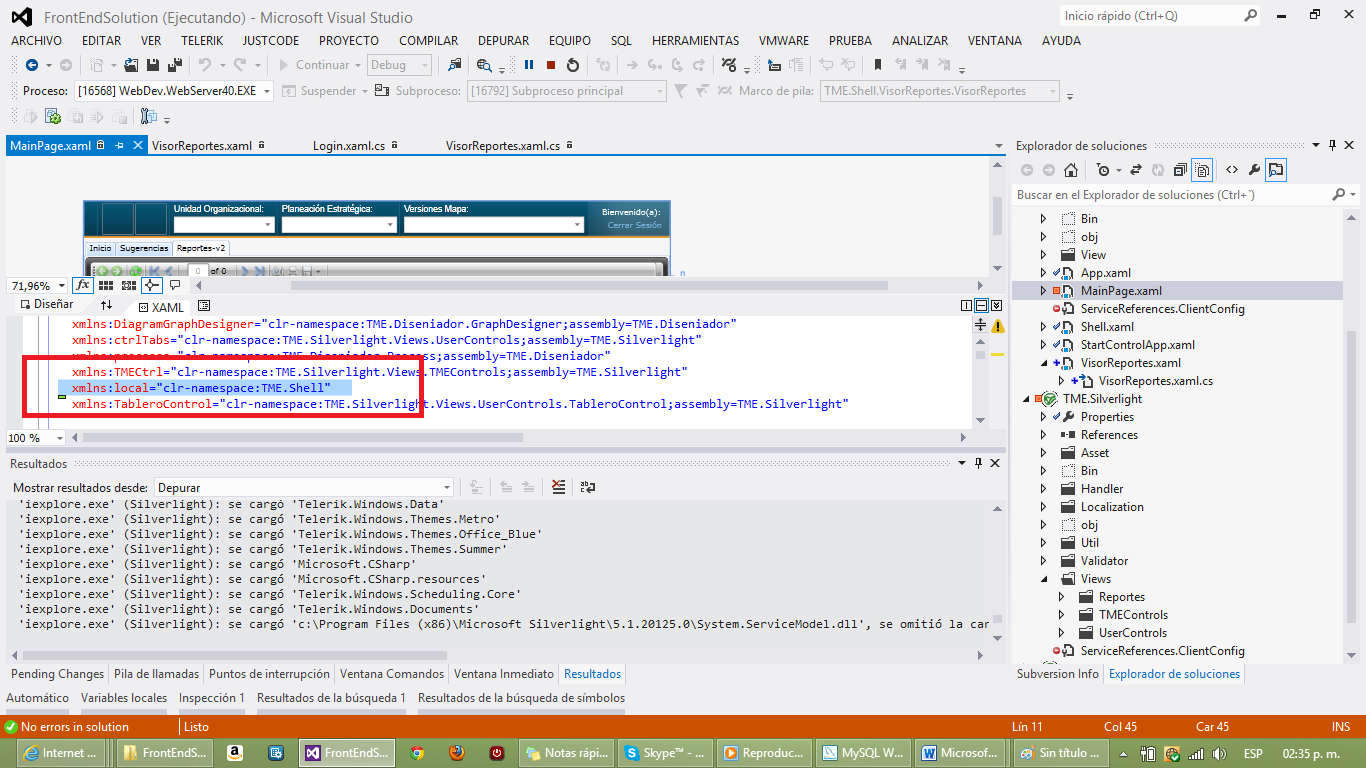Click the Home icon in Solution Explorer
1366x768 pixels.
point(1071,170)
